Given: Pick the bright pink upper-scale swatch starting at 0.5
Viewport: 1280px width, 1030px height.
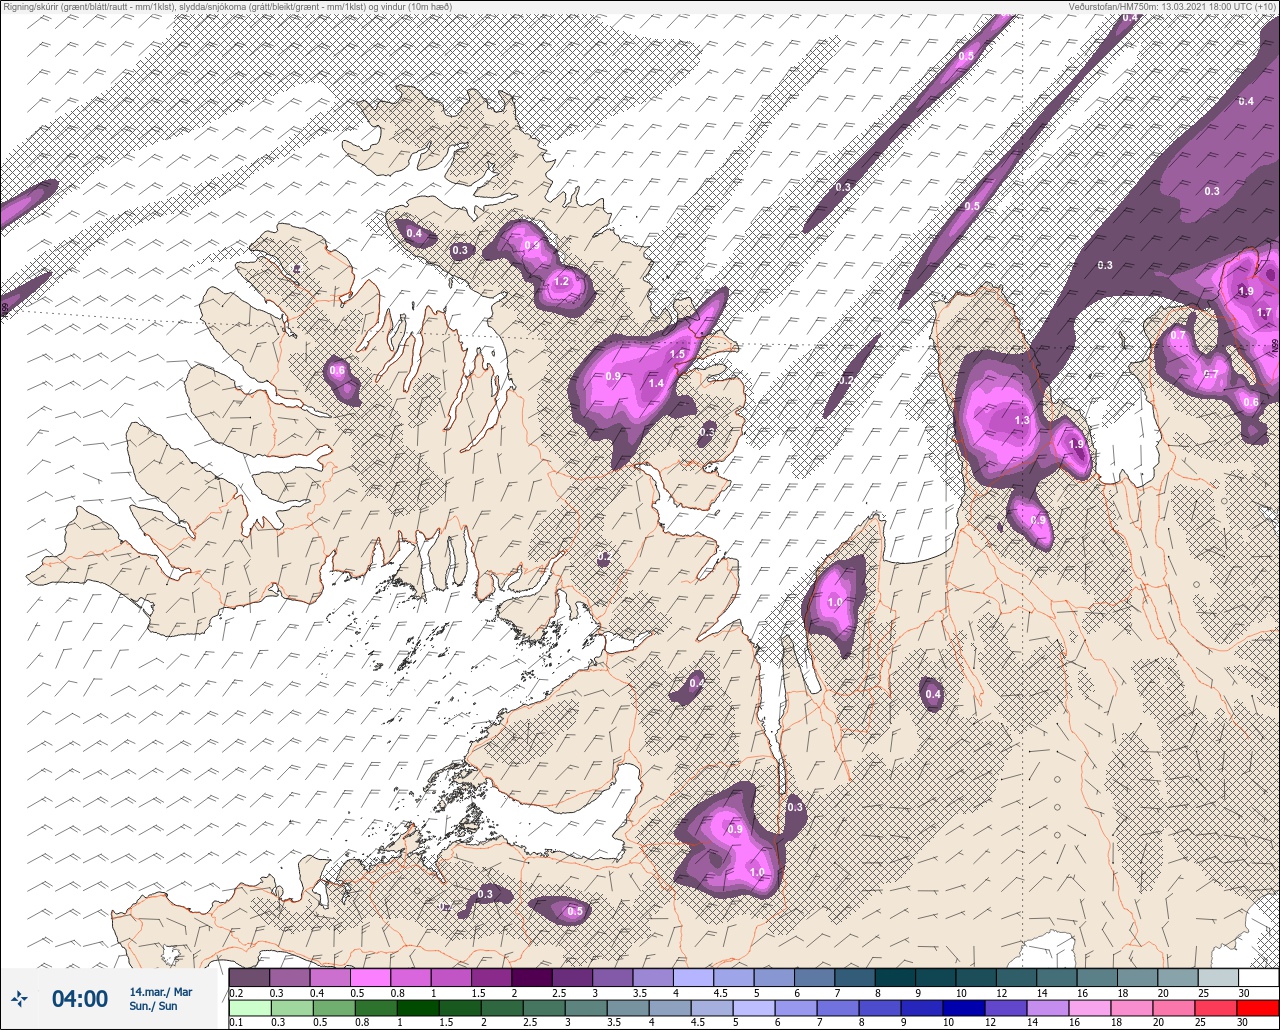Looking at the screenshot, I should tap(370, 977).
